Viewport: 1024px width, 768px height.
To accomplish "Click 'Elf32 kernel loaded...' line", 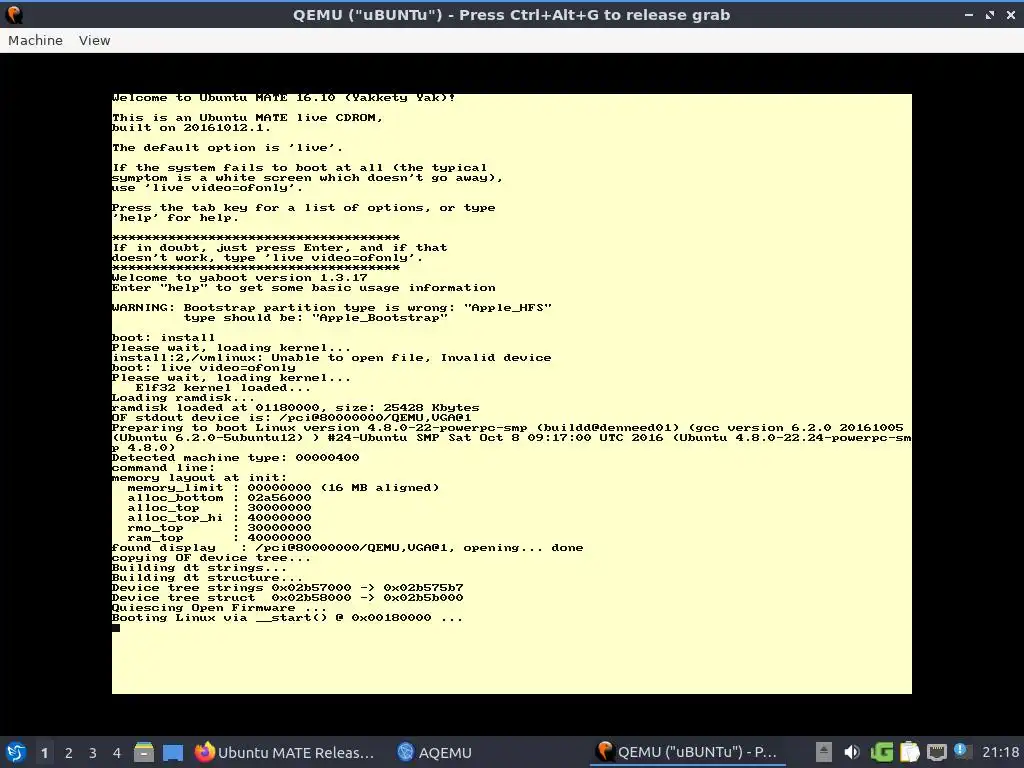I will (223, 388).
